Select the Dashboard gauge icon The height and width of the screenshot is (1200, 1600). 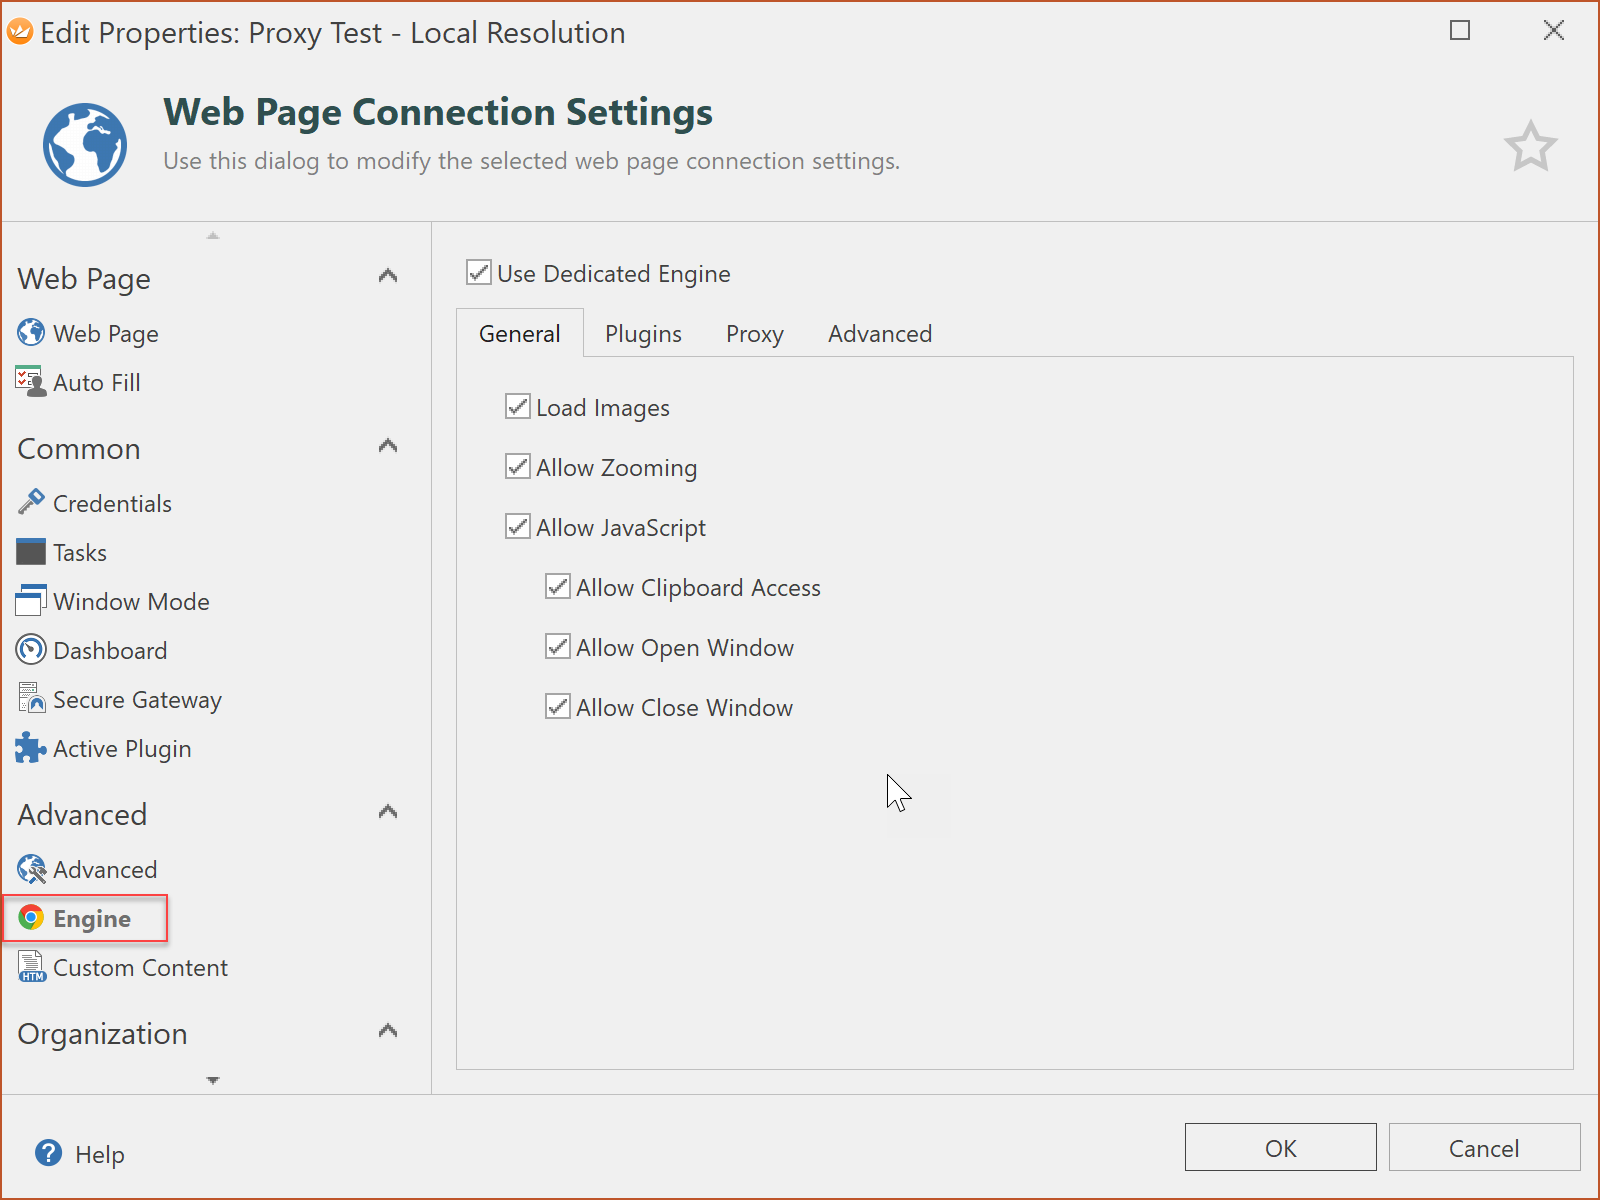point(31,650)
